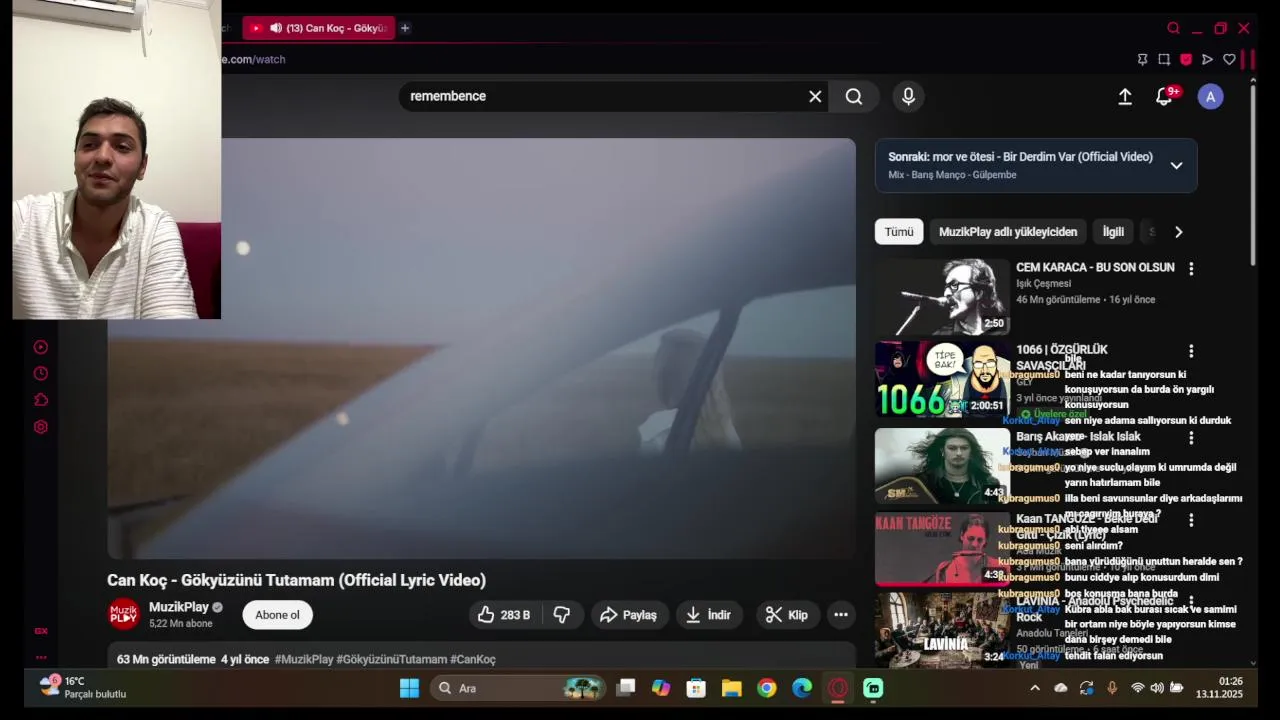Screen dimensions: 1280x720
Task: Click Opera flow send arrow icon
Action: coord(1207,59)
